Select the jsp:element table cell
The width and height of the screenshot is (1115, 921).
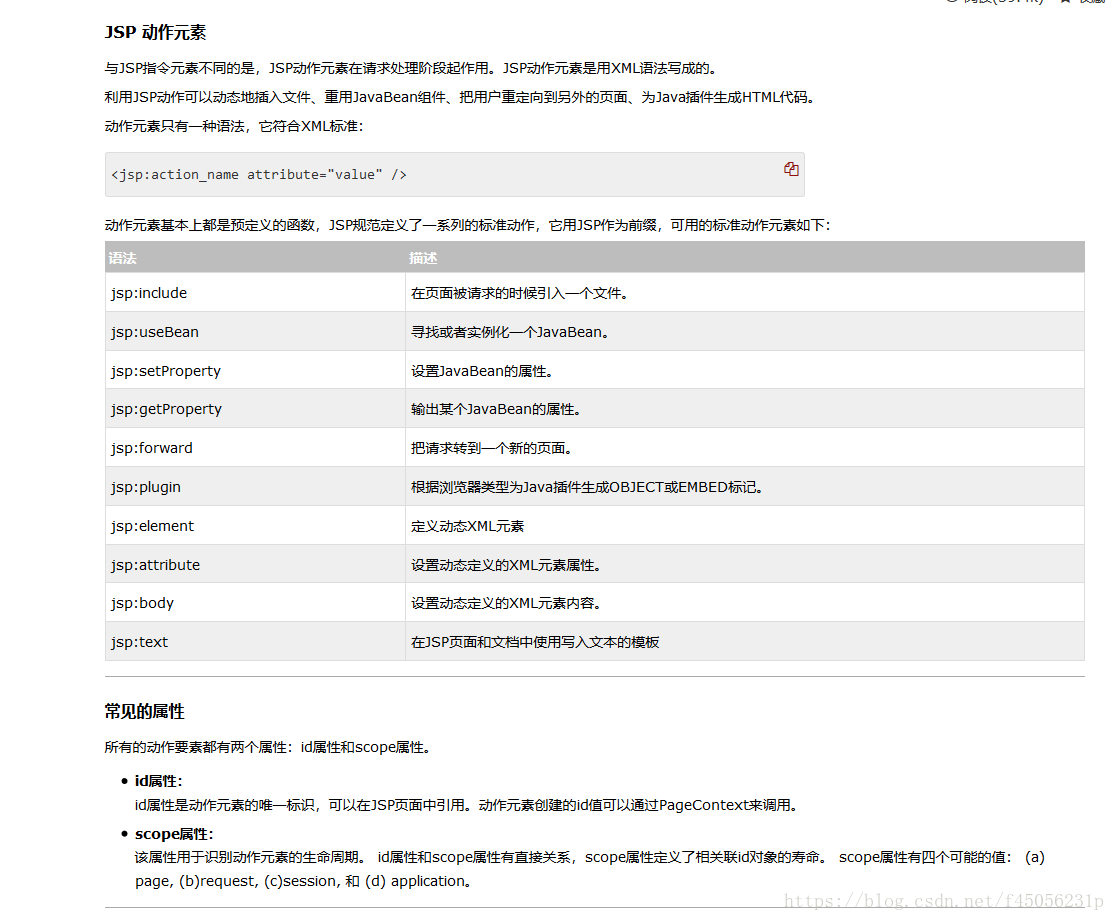click(x=255, y=526)
